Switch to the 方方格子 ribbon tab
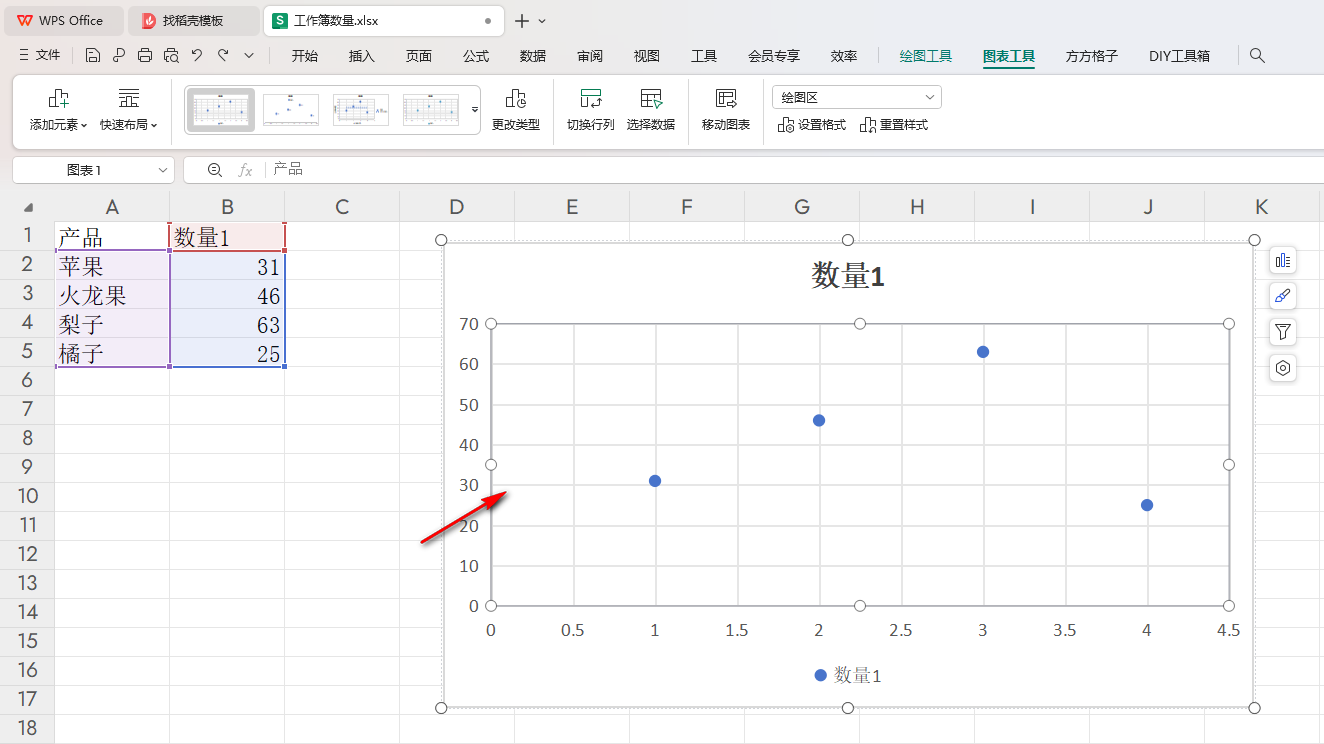Viewport: 1324px width, 744px height. coord(1092,56)
